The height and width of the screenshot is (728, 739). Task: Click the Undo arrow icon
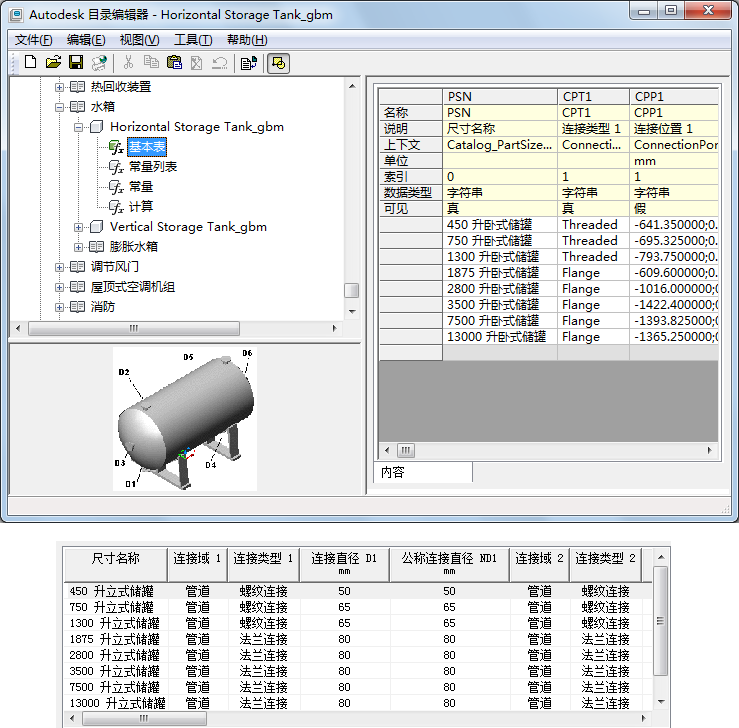[x=219, y=63]
